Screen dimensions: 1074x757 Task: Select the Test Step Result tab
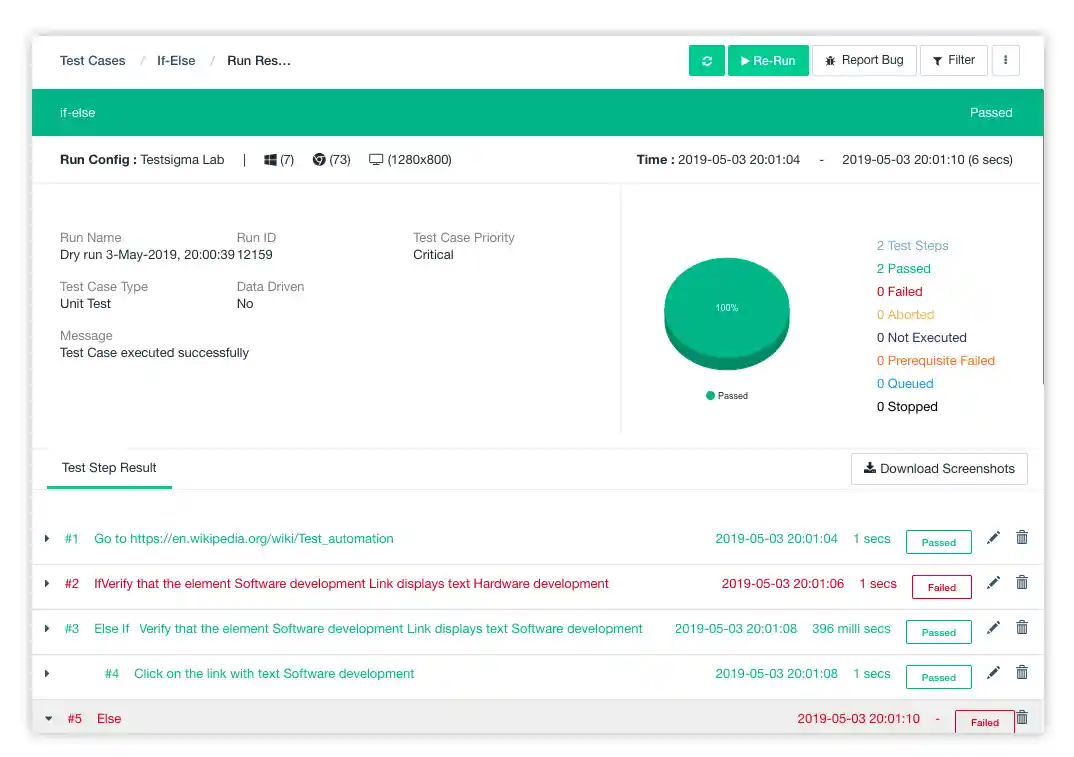pyautogui.click(x=109, y=468)
